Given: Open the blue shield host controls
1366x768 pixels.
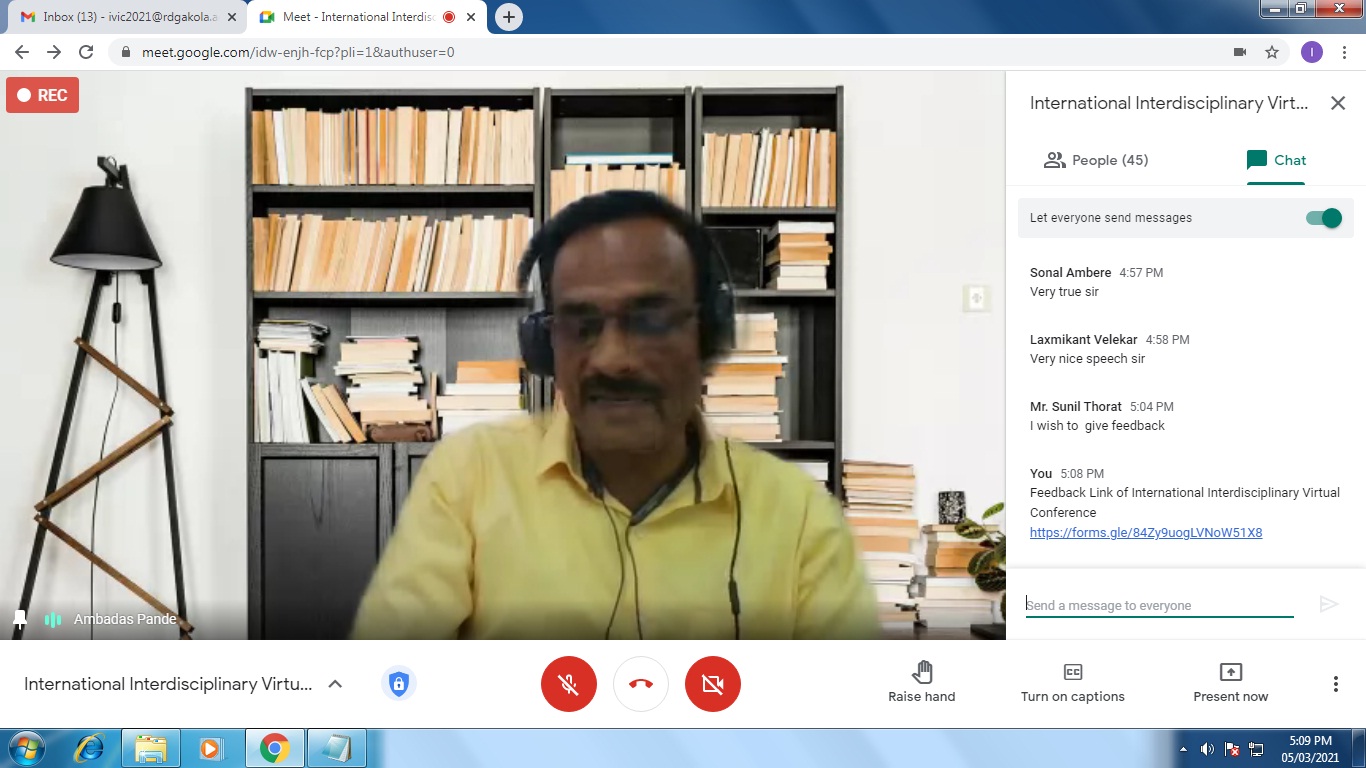Looking at the screenshot, I should click(x=398, y=684).
